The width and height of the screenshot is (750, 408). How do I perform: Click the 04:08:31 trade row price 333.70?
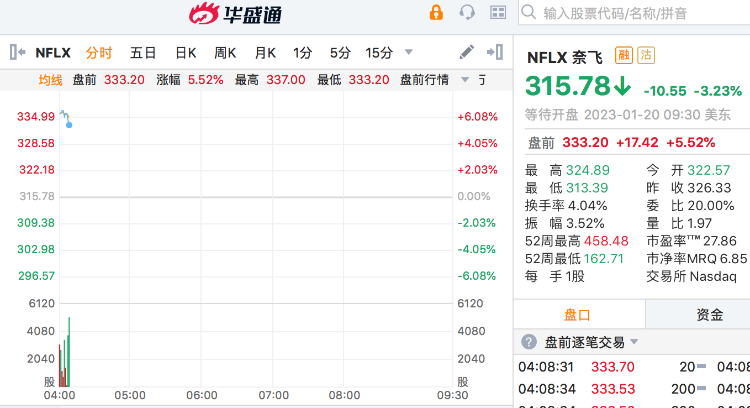[613, 367]
